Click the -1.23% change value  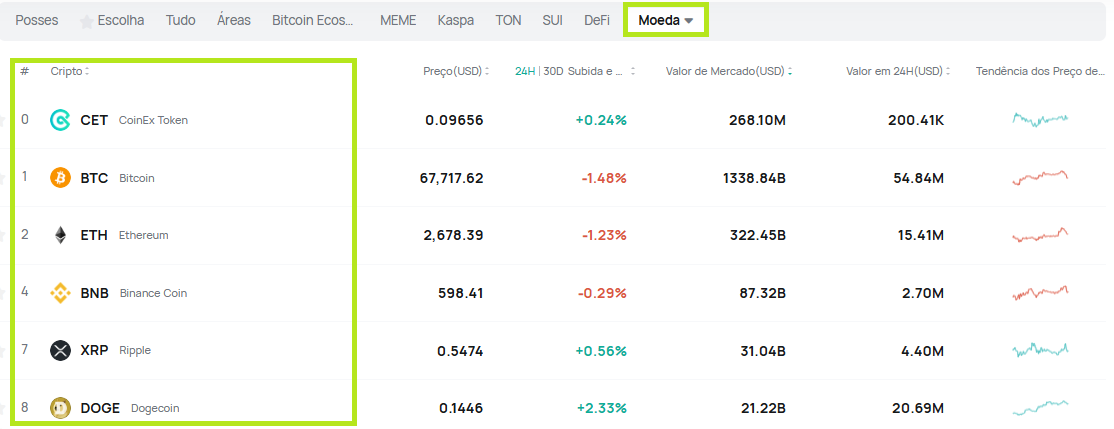[x=604, y=235]
